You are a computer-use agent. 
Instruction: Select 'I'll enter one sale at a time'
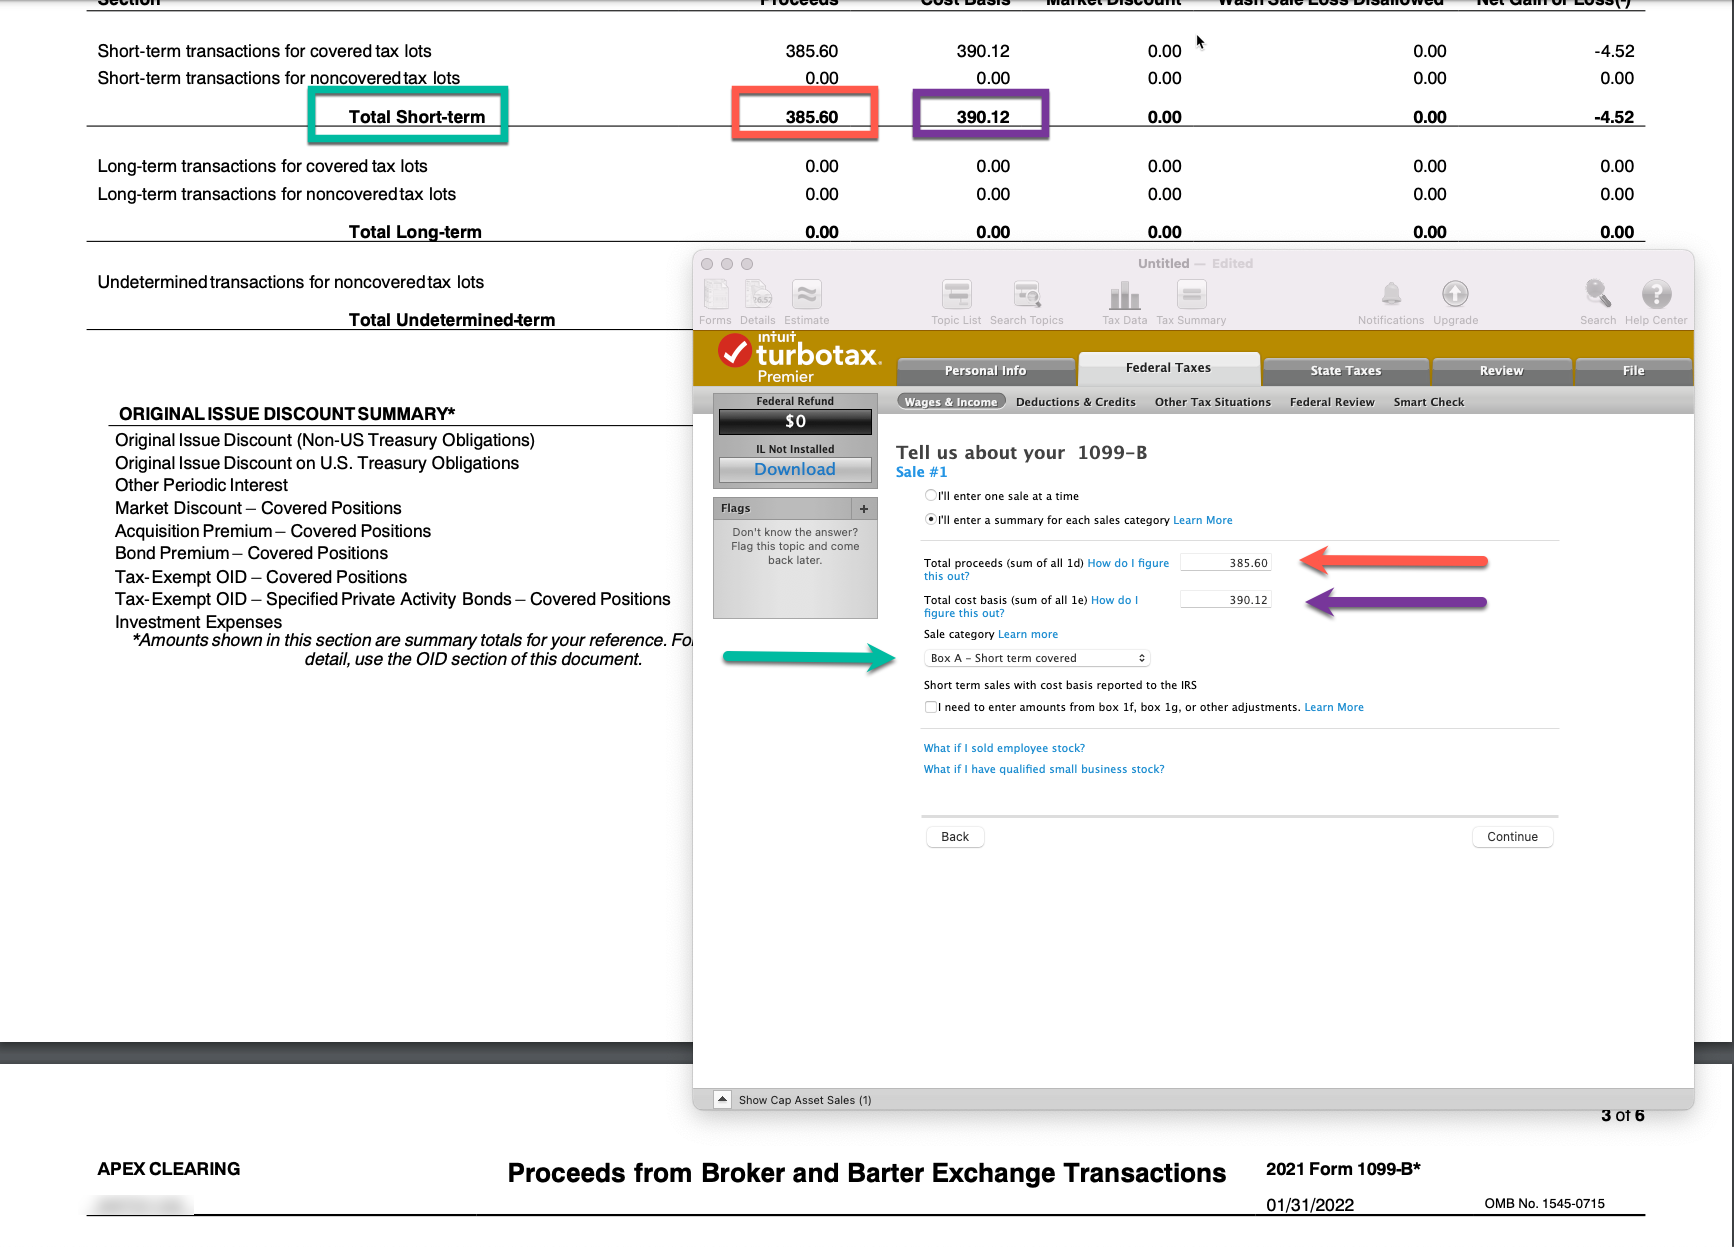click(930, 495)
